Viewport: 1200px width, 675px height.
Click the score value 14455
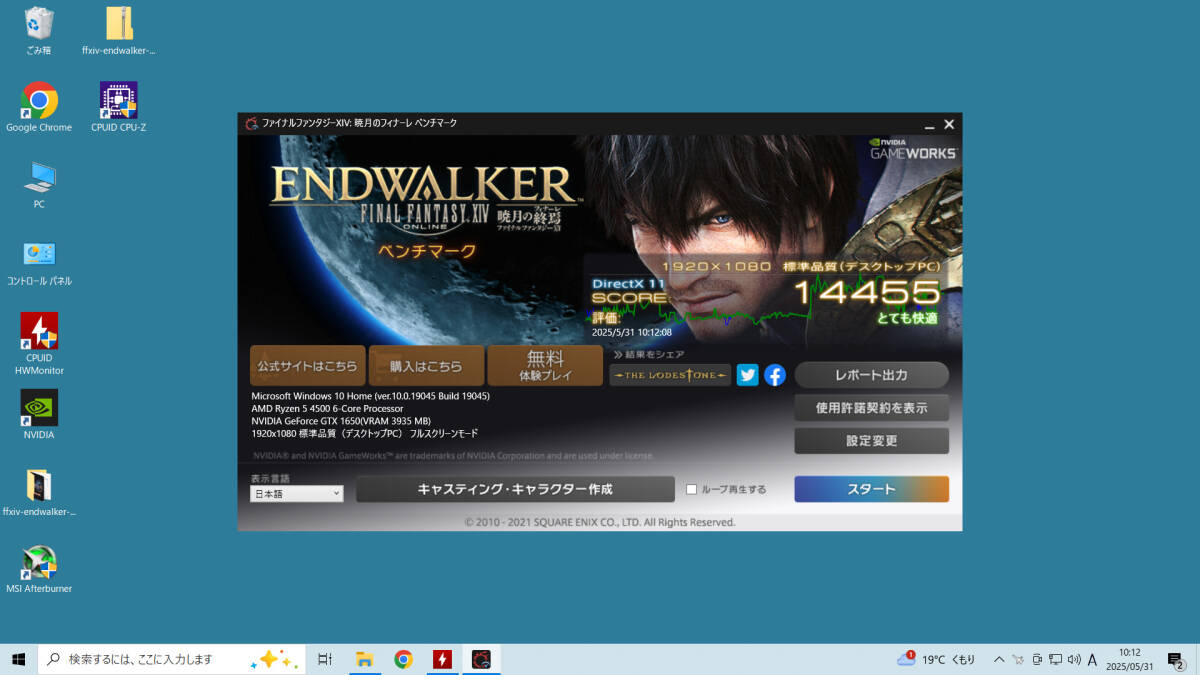[x=867, y=292]
